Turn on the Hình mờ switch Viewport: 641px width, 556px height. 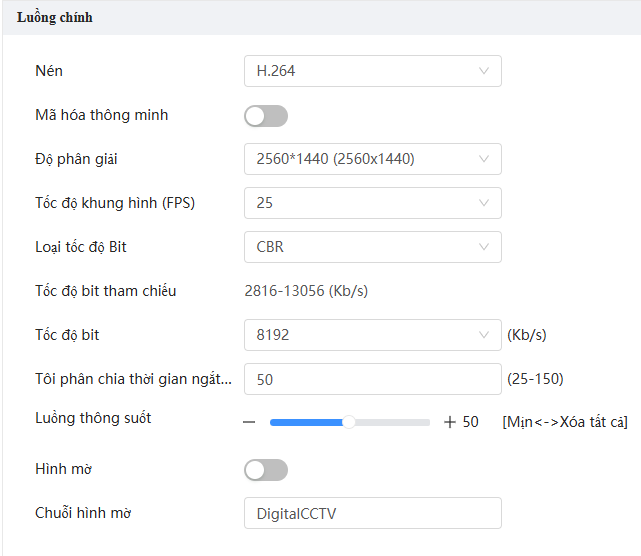click(x=266, y=470)
